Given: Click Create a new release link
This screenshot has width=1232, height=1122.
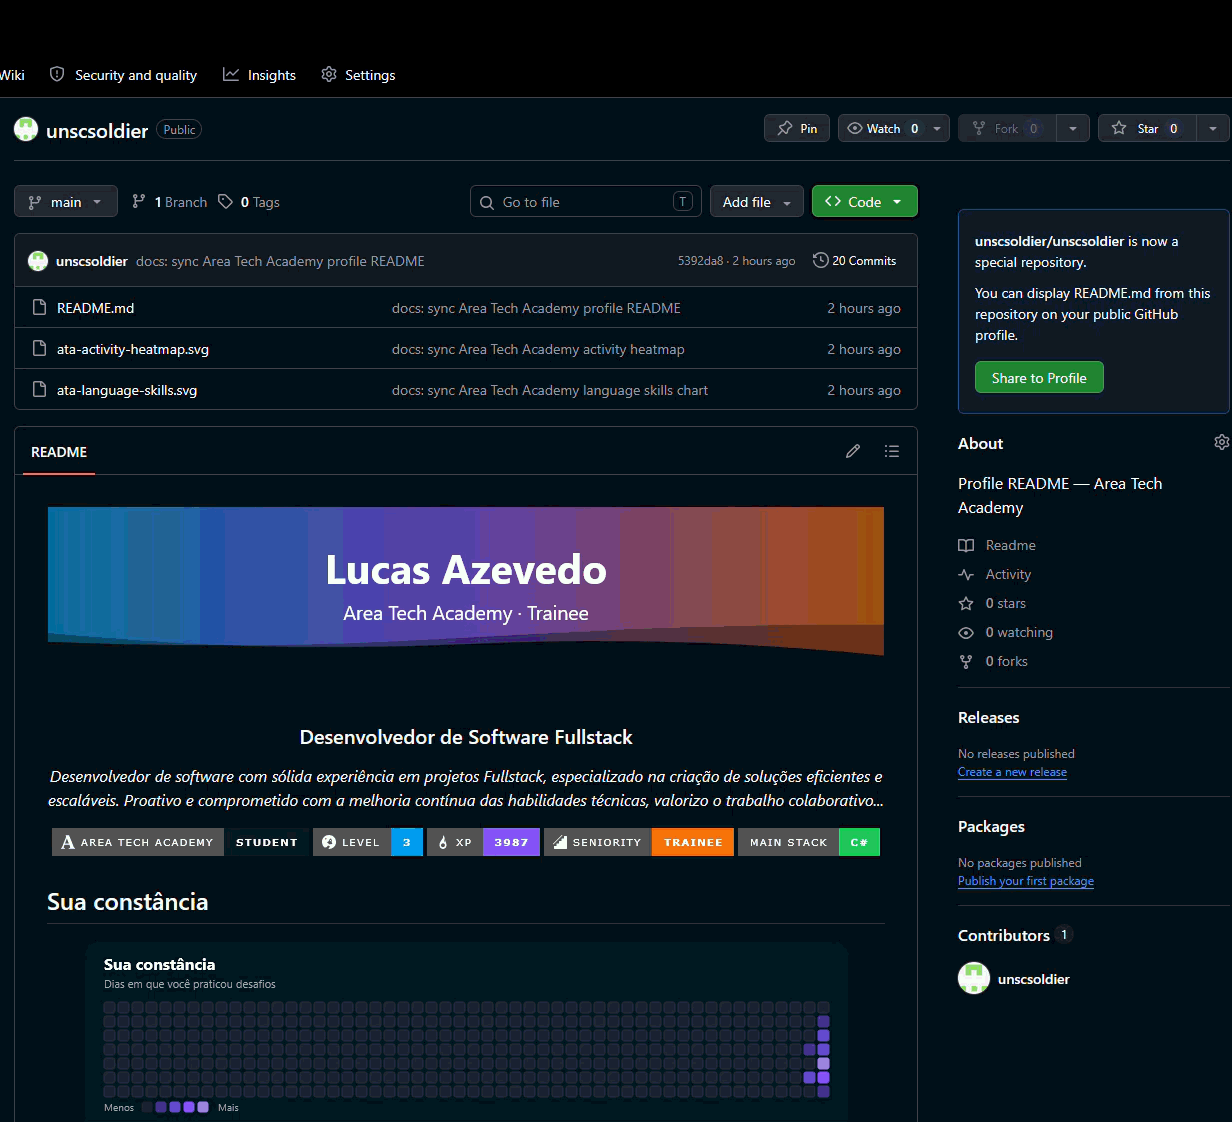Looking at the screenshot, I should (1012, 772).
